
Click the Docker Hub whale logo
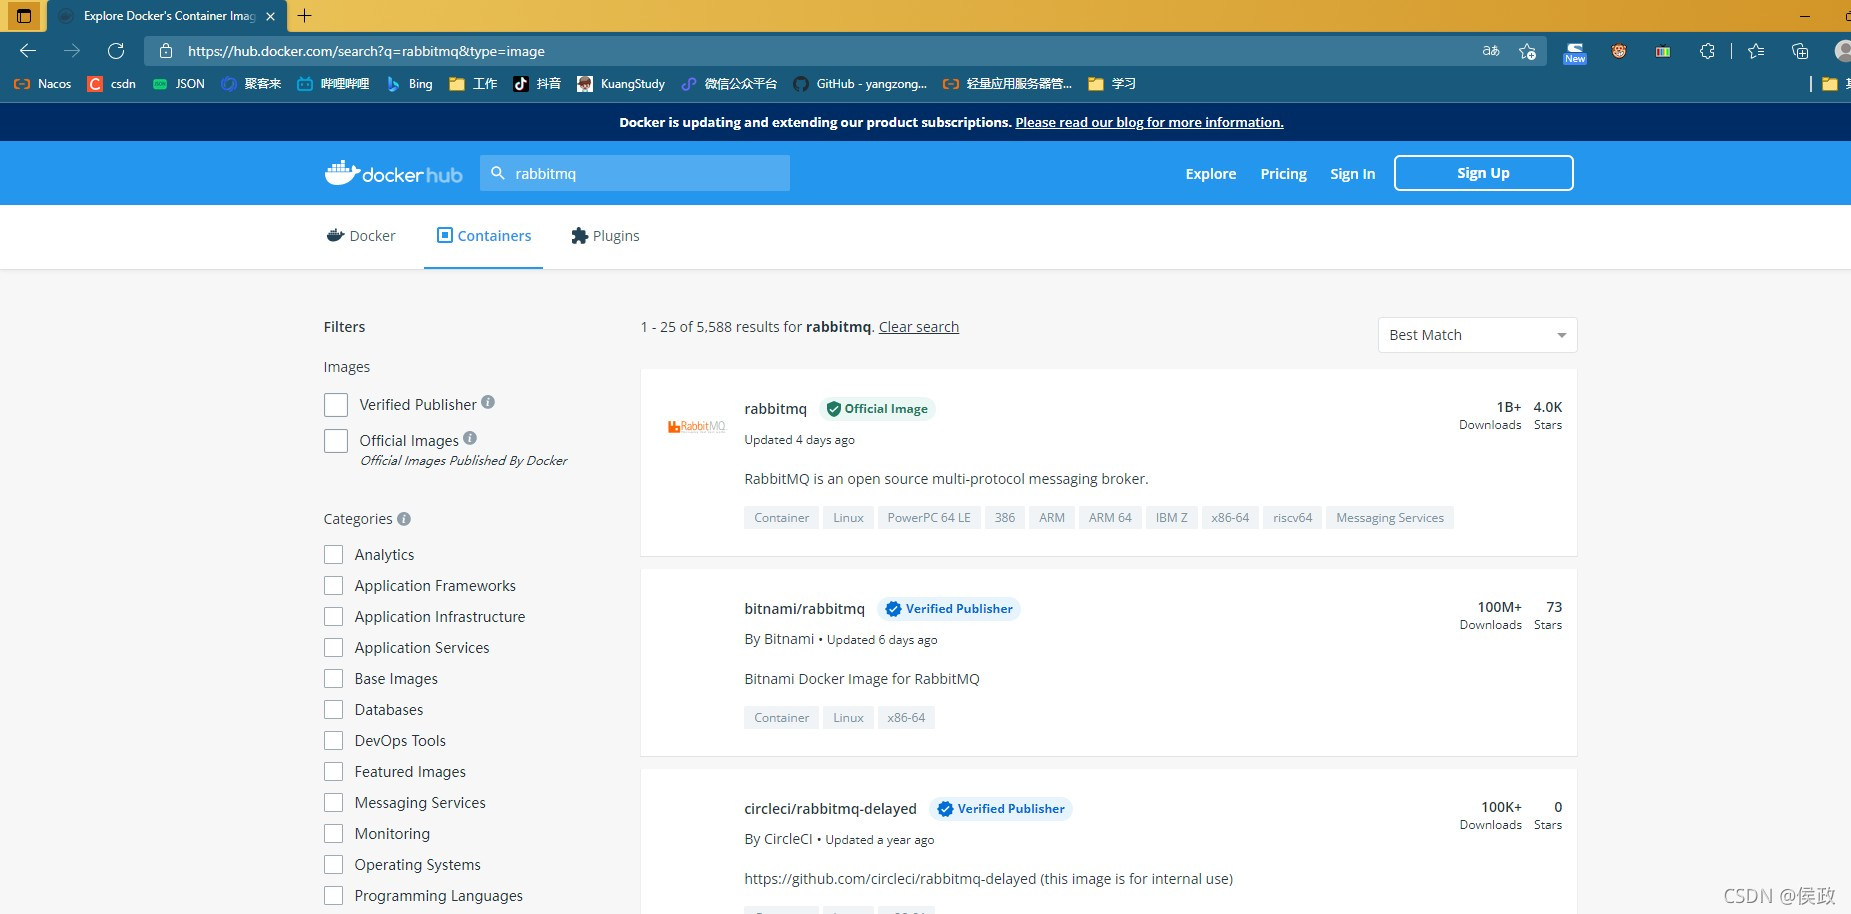click(x=393, y=173)
